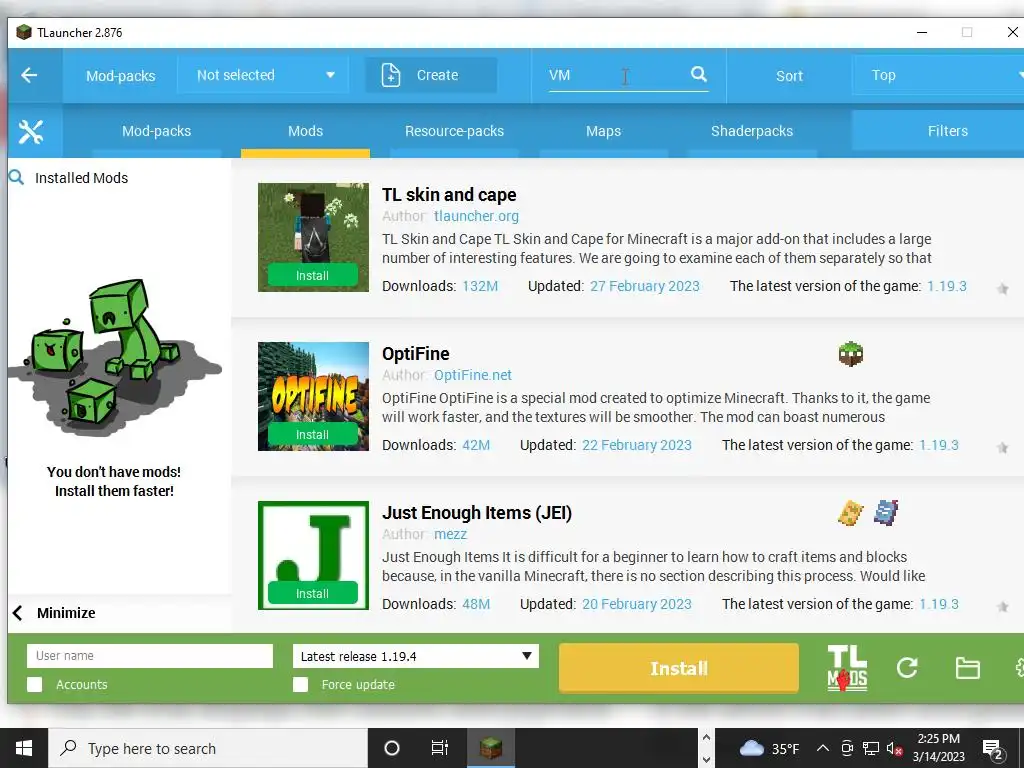
Task: Click the blue book icon beside JEI
Action: [886, 513]
